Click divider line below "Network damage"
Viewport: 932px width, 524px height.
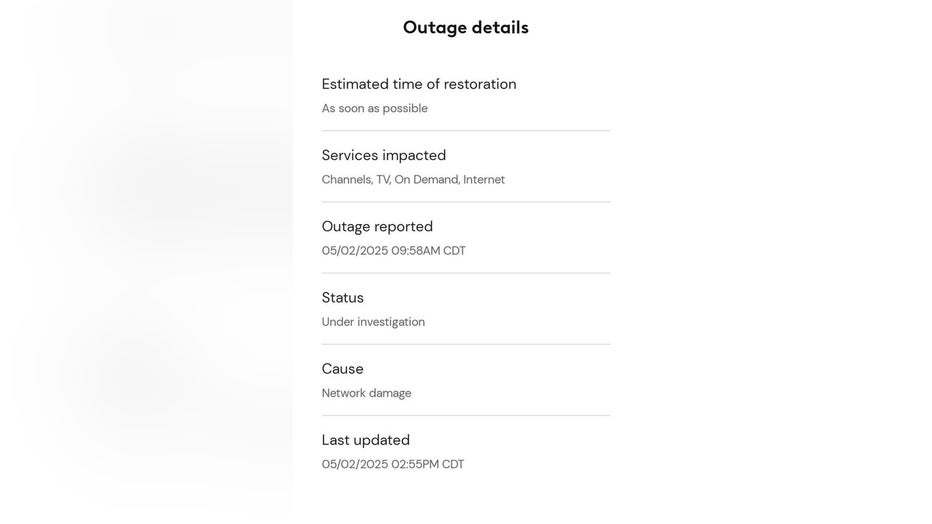[x=466, y=415]
